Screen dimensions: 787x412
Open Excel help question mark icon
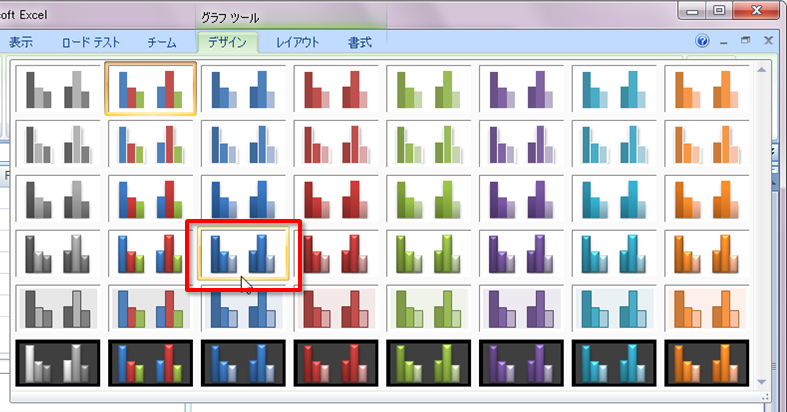tap(702, 41)
